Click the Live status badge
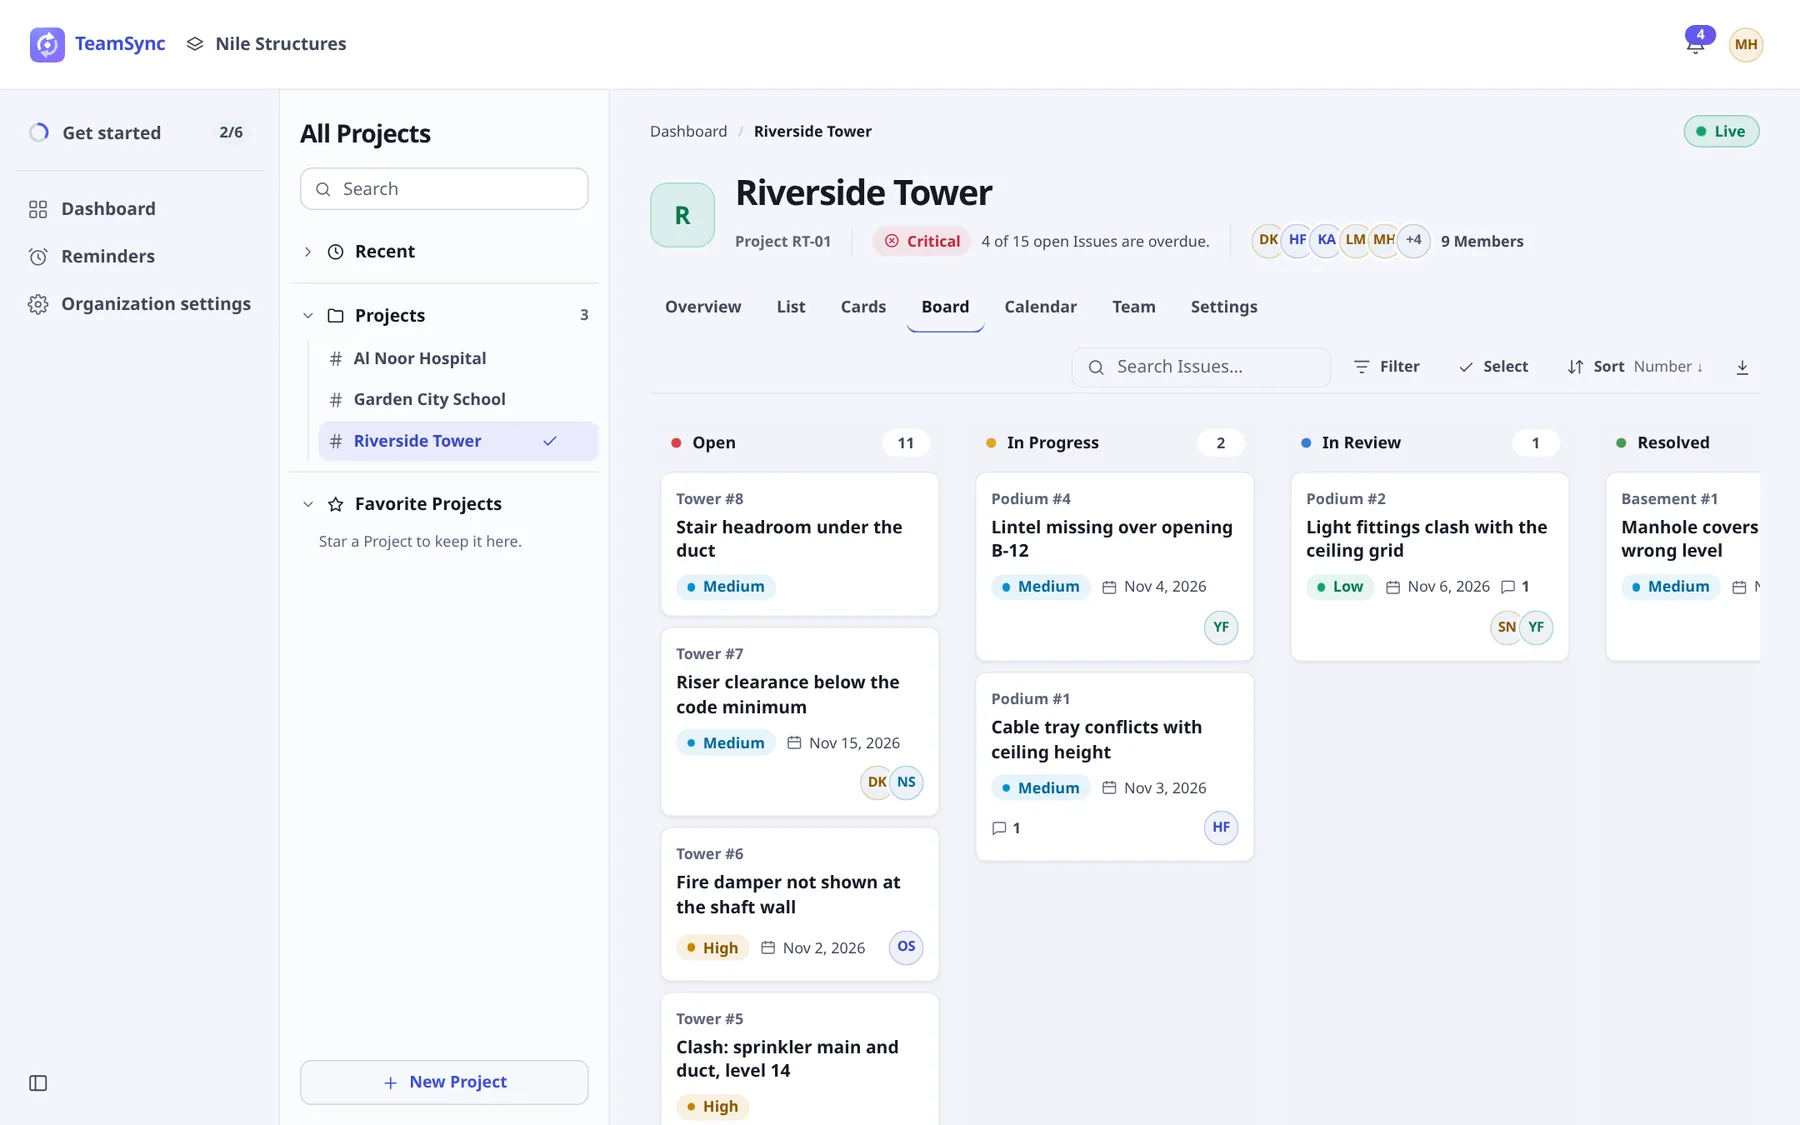This screenshot has width=1800, height=1125. [1721, 131]
